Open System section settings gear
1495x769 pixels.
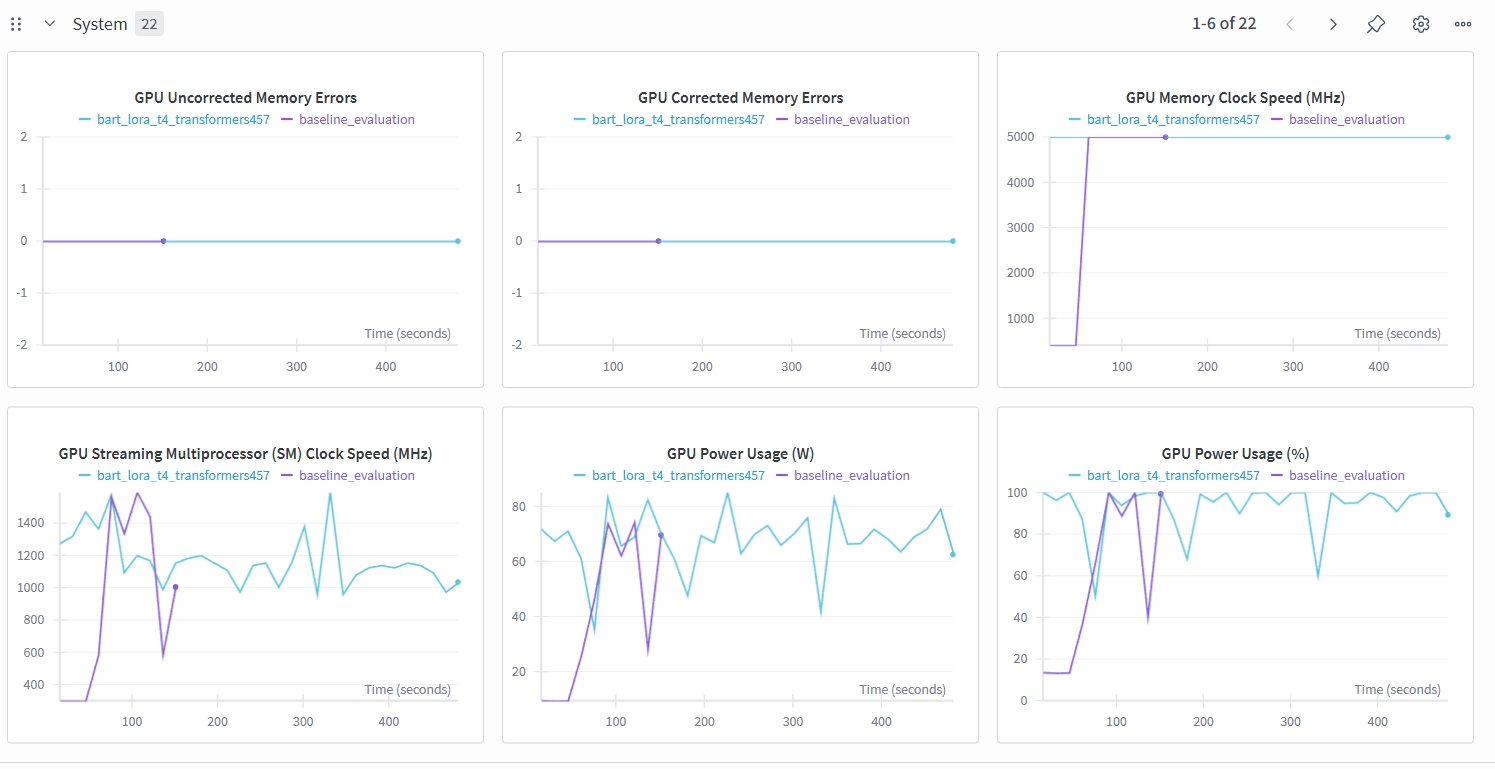pos(1420,24)
